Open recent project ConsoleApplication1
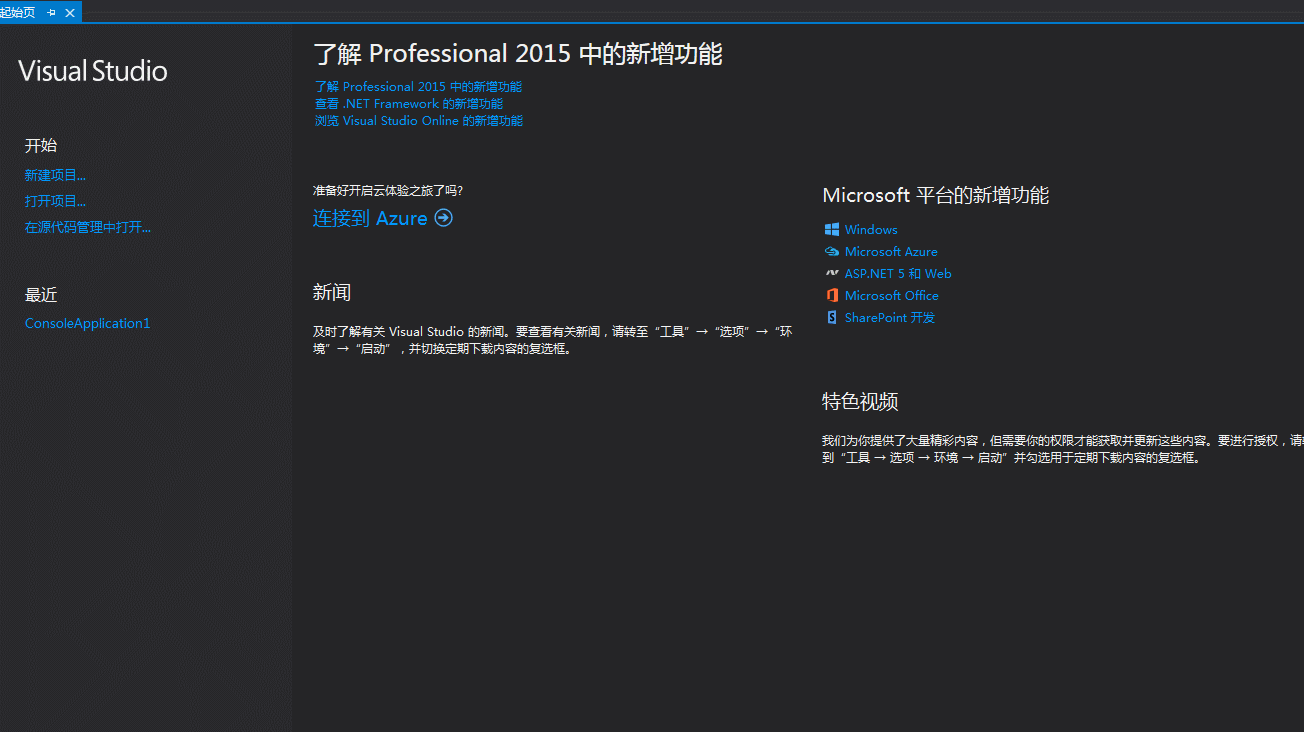 [87, 323]
